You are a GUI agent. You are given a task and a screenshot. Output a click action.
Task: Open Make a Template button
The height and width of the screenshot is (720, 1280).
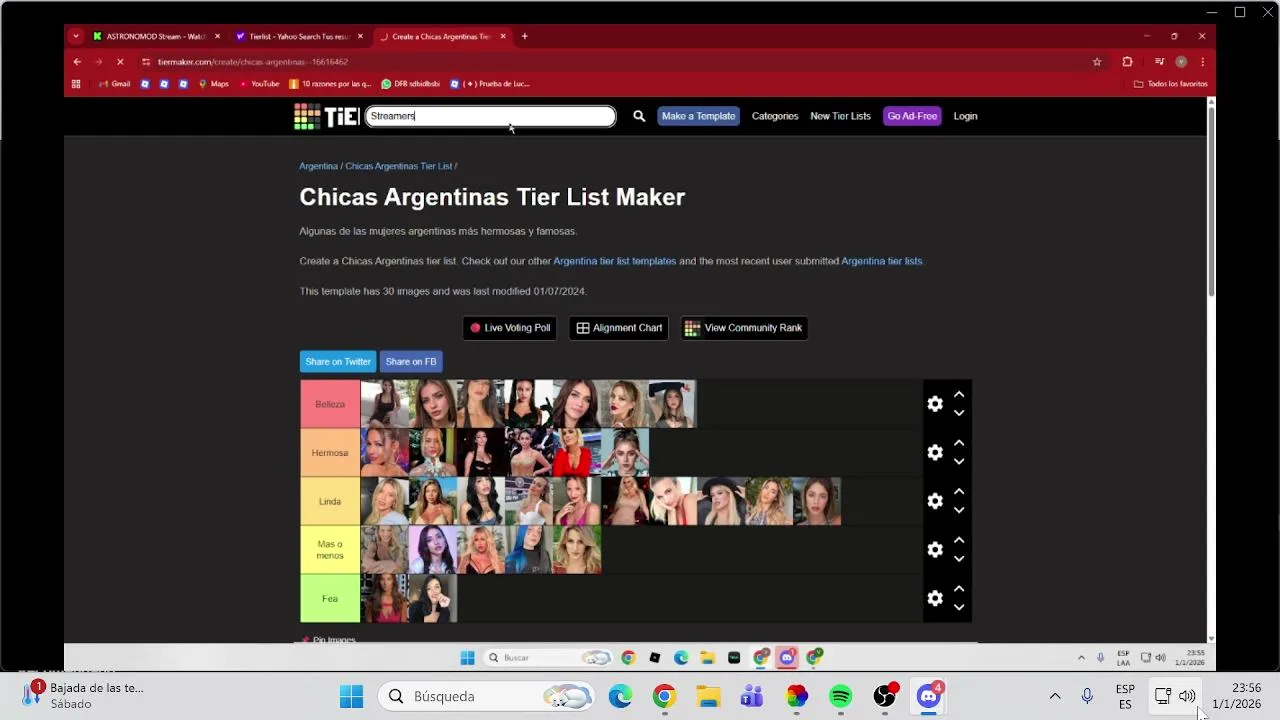pyautogui.click(x=698, y=116)
